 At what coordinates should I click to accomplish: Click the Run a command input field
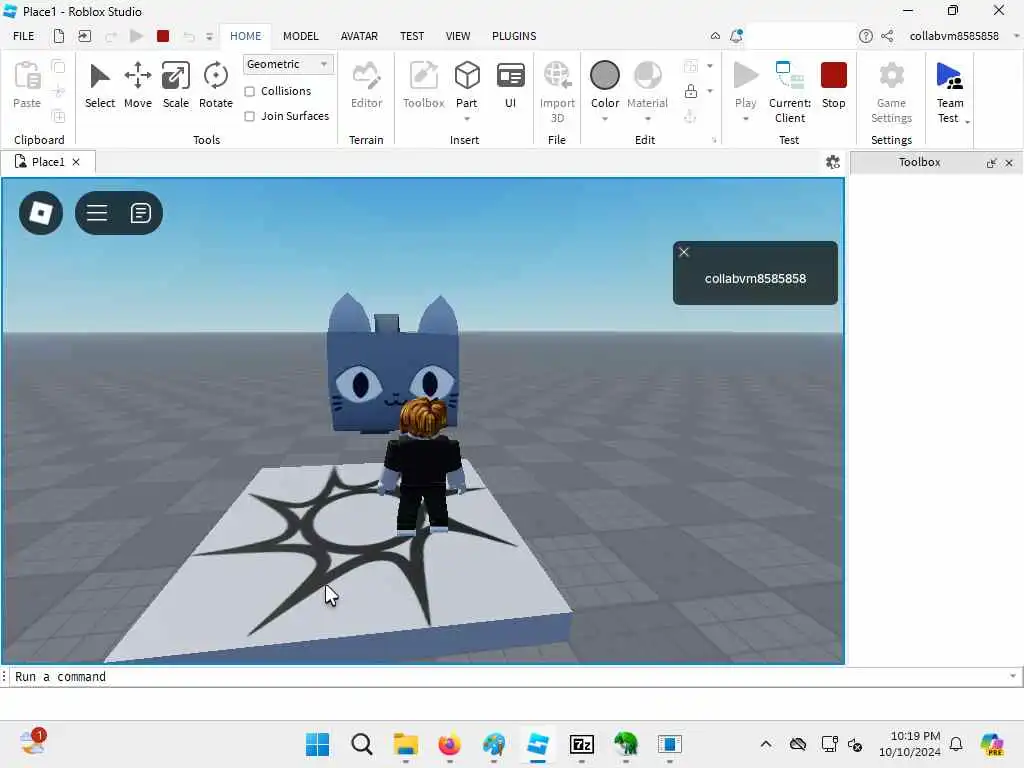point(509,677)
